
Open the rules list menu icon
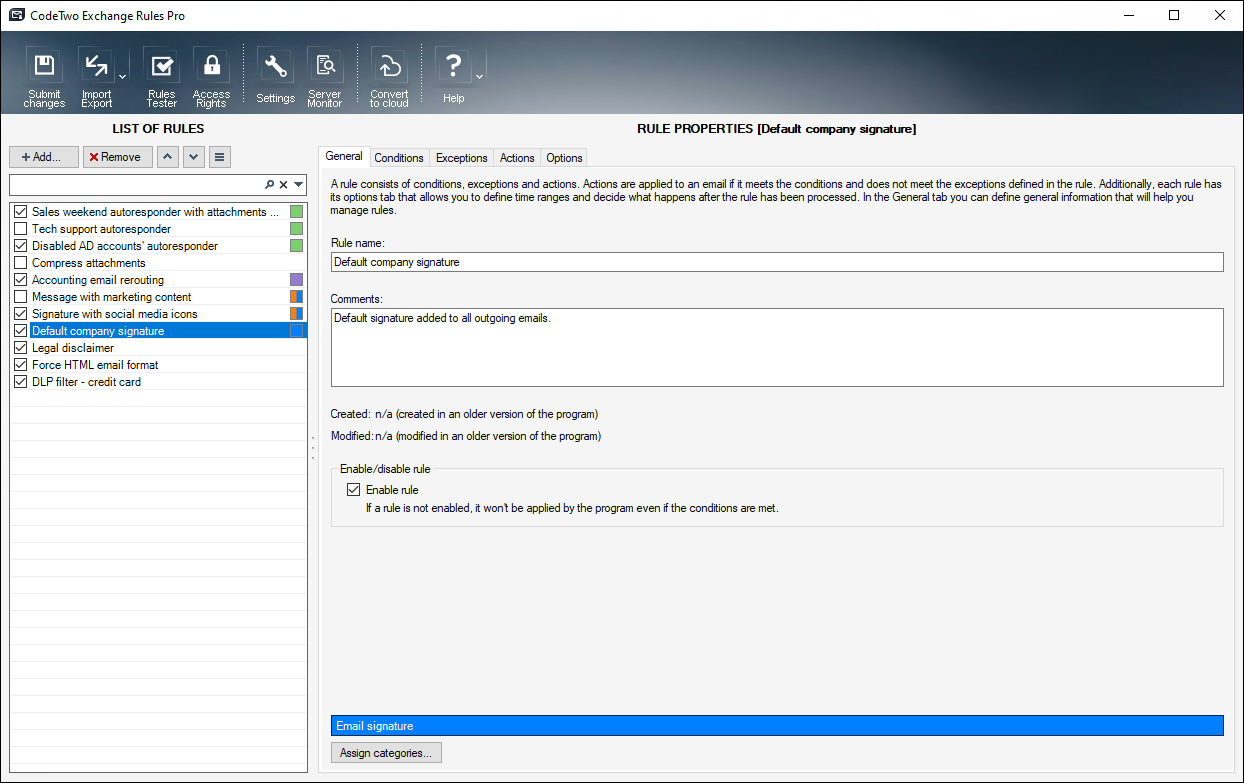(220, 157)
